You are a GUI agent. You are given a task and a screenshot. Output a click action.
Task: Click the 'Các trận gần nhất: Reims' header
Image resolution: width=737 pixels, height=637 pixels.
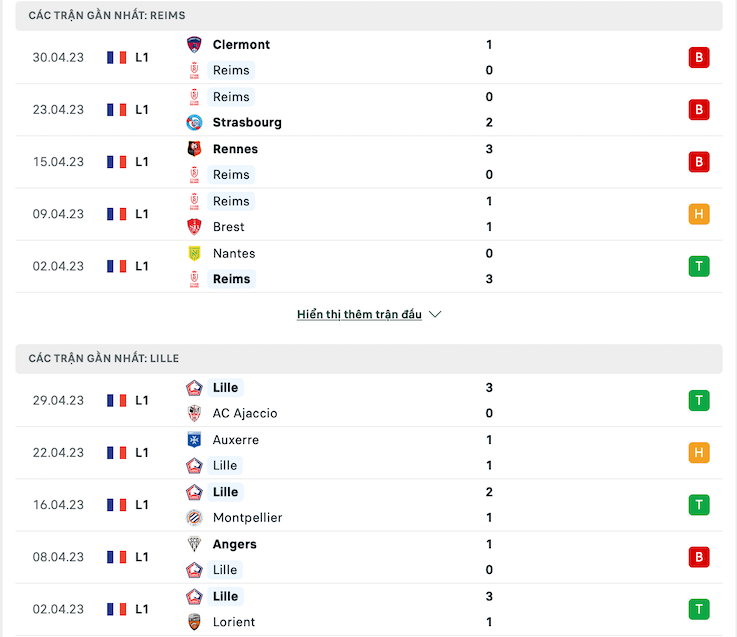pyautogui.click(x=369, y=15)
